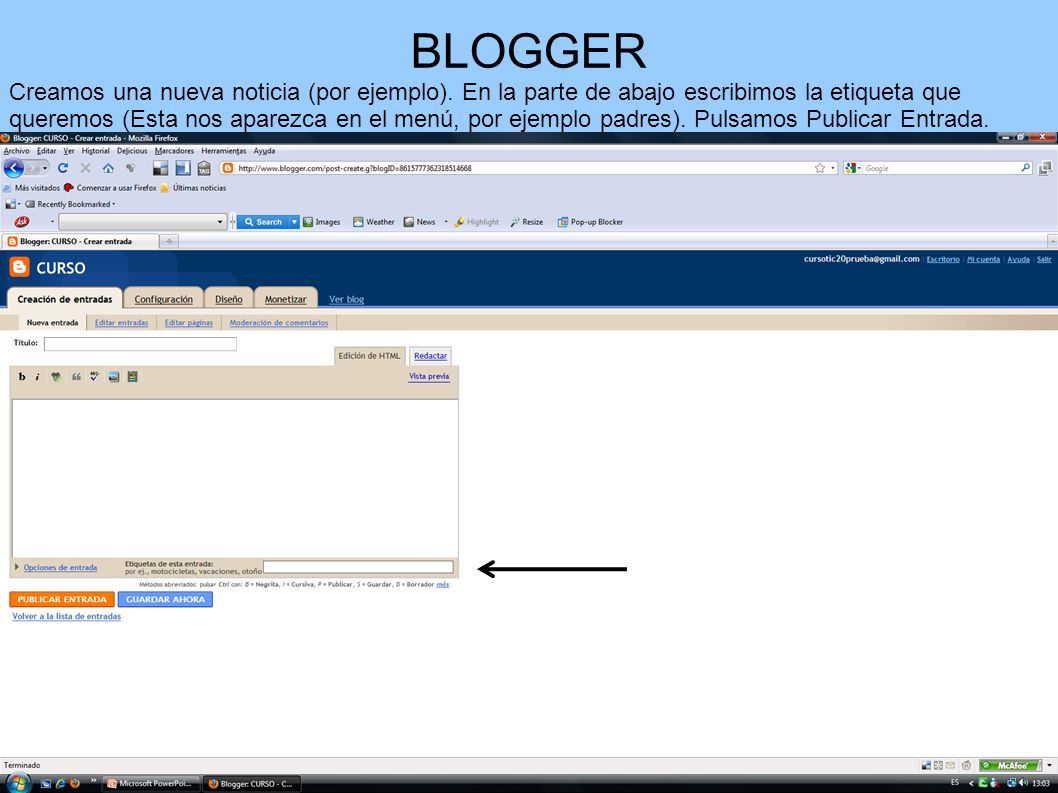The width and height of the screenshot is (1058, 793).
Task: Click the Vista previa link
Action: (429, 377)
